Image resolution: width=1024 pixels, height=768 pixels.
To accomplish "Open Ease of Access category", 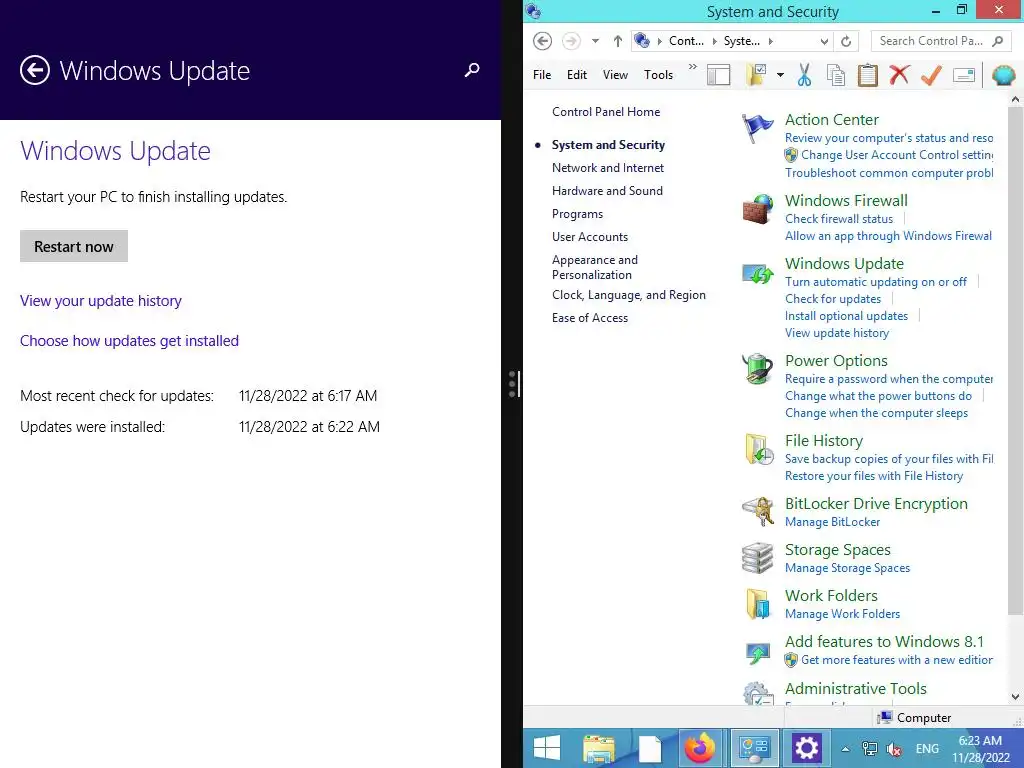I will pos(590,318).
